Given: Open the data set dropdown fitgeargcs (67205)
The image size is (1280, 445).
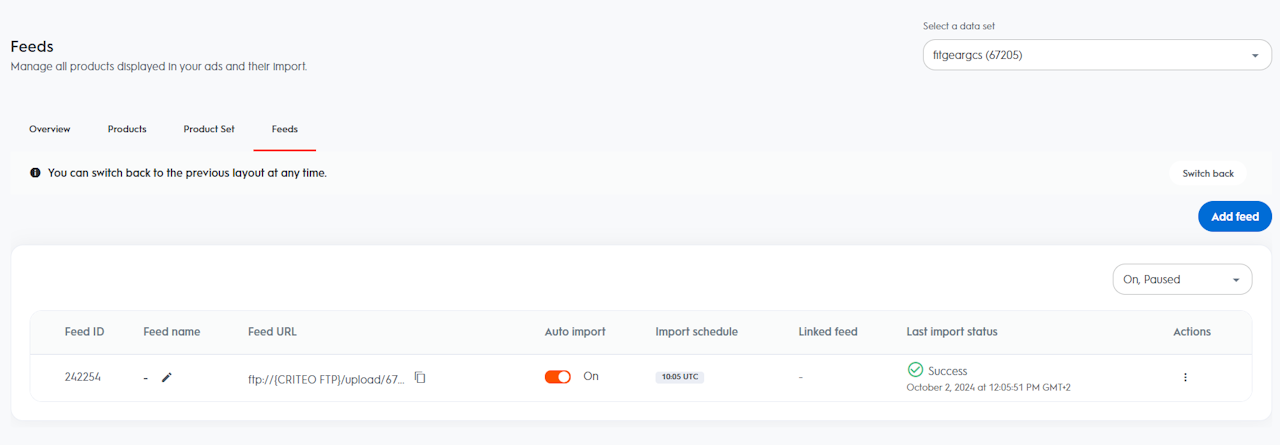Looking at the screenshot, I should pos(1084,55).
